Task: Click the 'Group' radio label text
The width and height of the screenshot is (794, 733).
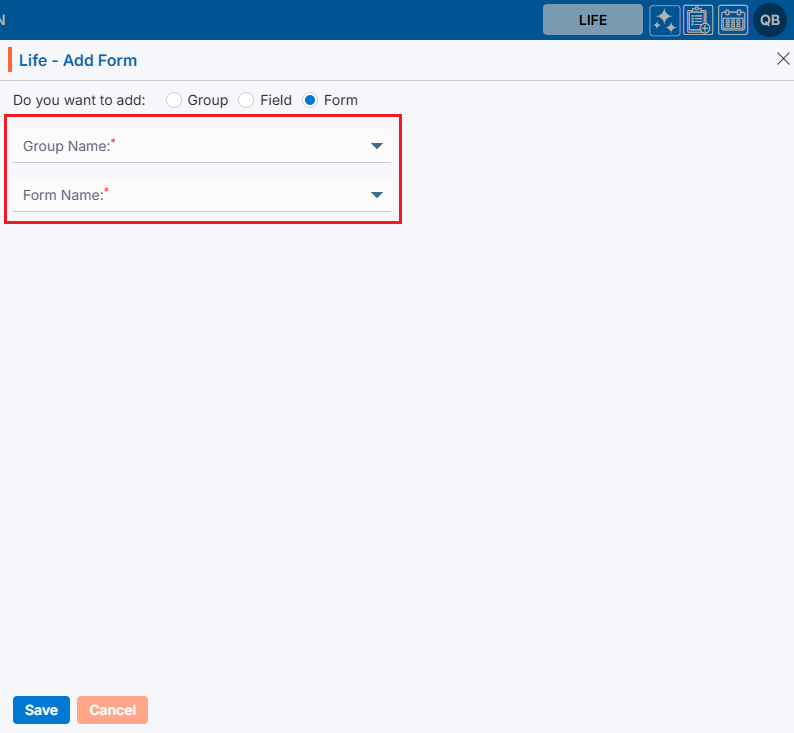Action: coord(208,100)
